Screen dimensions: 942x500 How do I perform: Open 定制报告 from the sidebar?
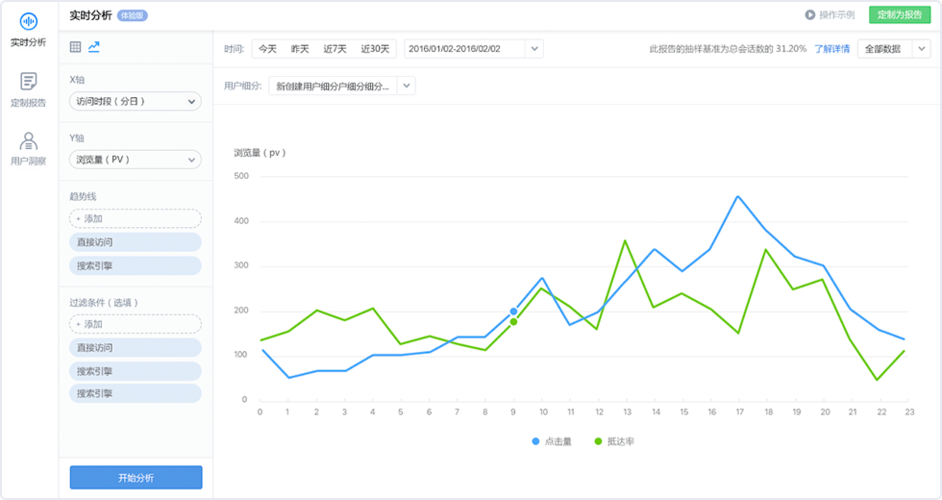(28, 90)
